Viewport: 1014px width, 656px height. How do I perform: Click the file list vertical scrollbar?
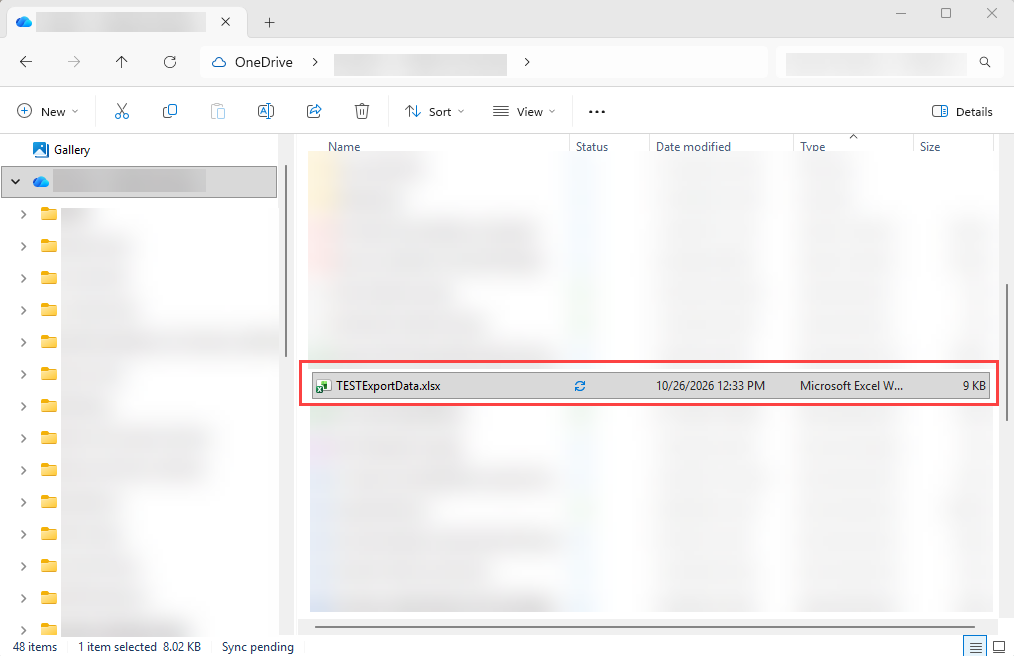pos(1006,353)
